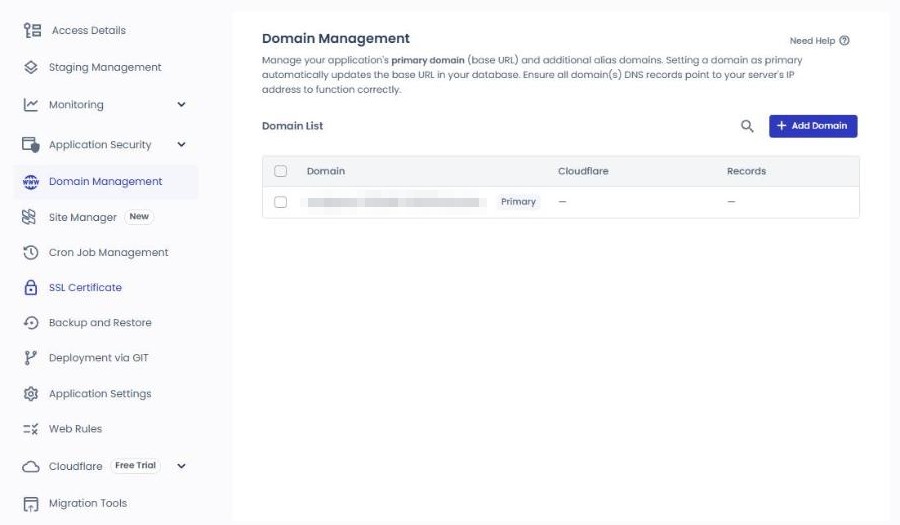This screenshot has width=900, height=525.
Task: Click the Cron Job Management clock icon
Action: click(x=31, y=252)
